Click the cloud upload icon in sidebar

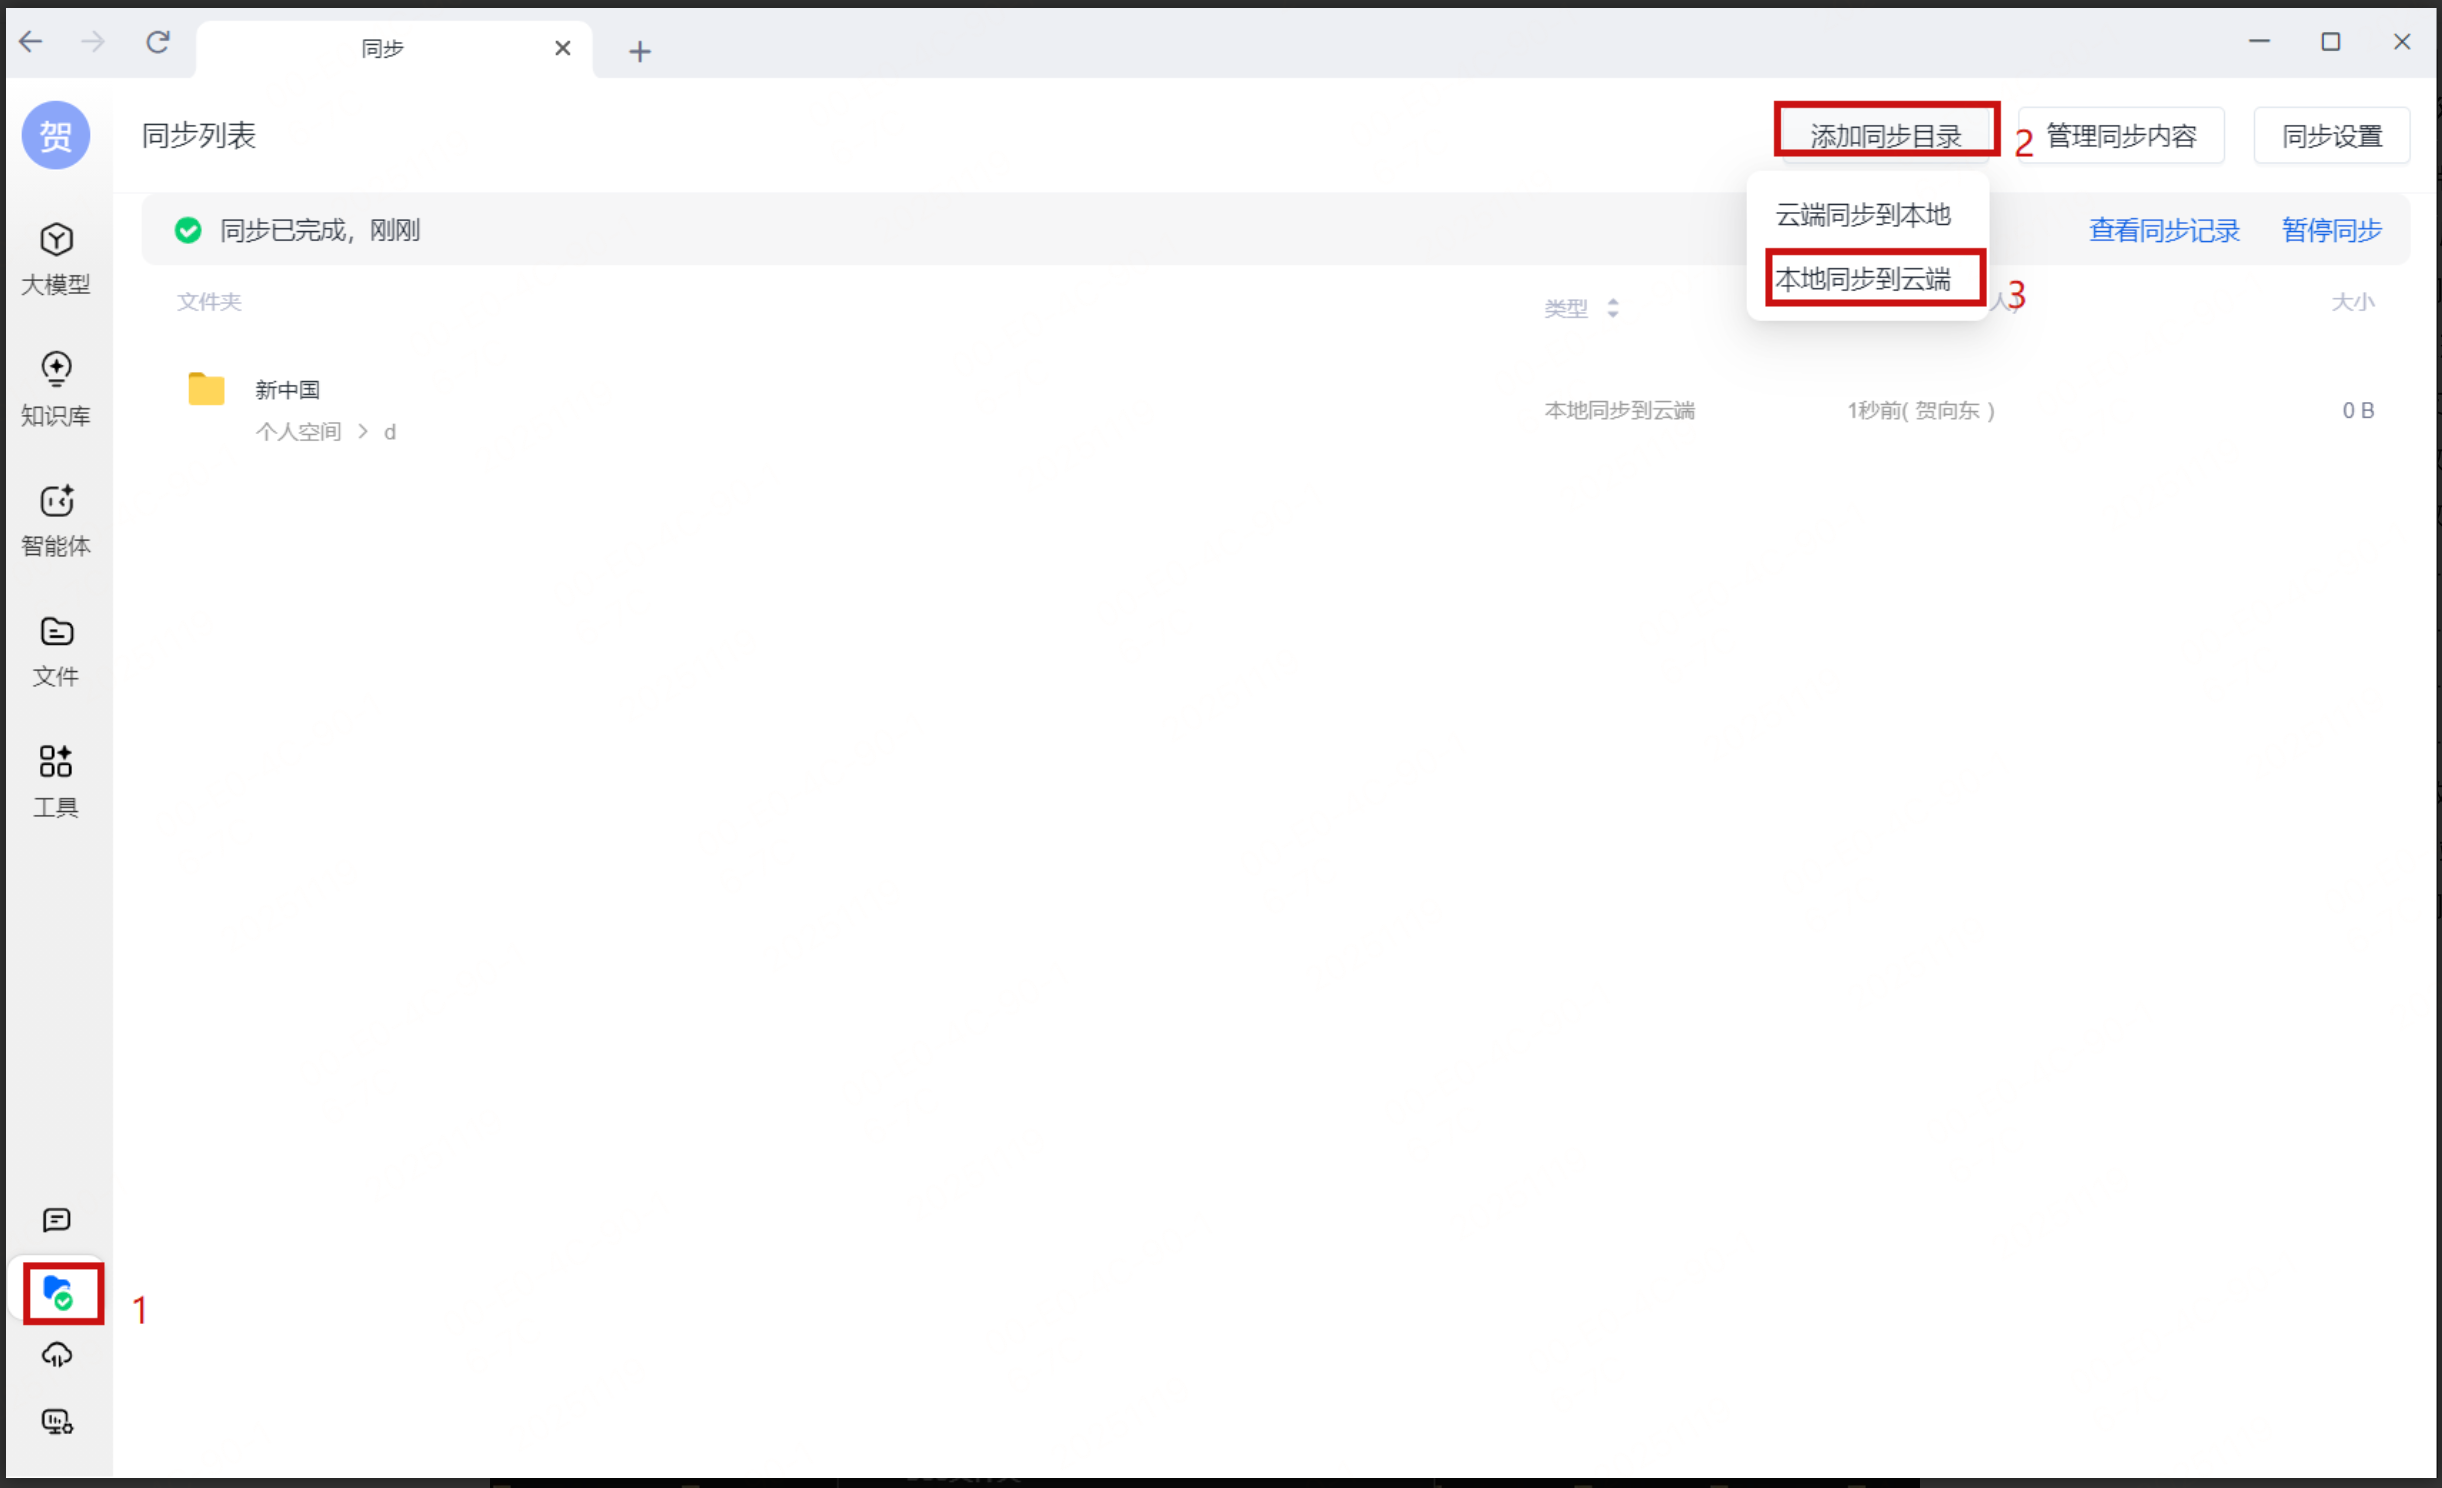(56, 1355)
